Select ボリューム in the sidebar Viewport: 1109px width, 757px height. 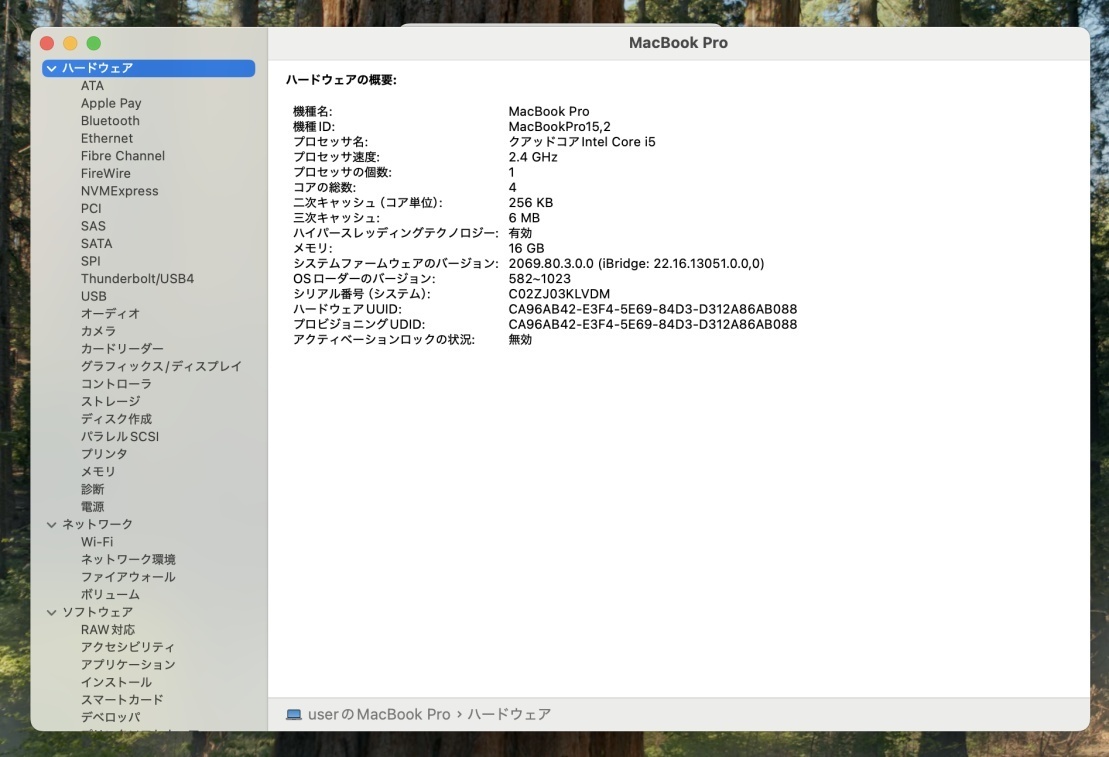[x=110, y=594]
